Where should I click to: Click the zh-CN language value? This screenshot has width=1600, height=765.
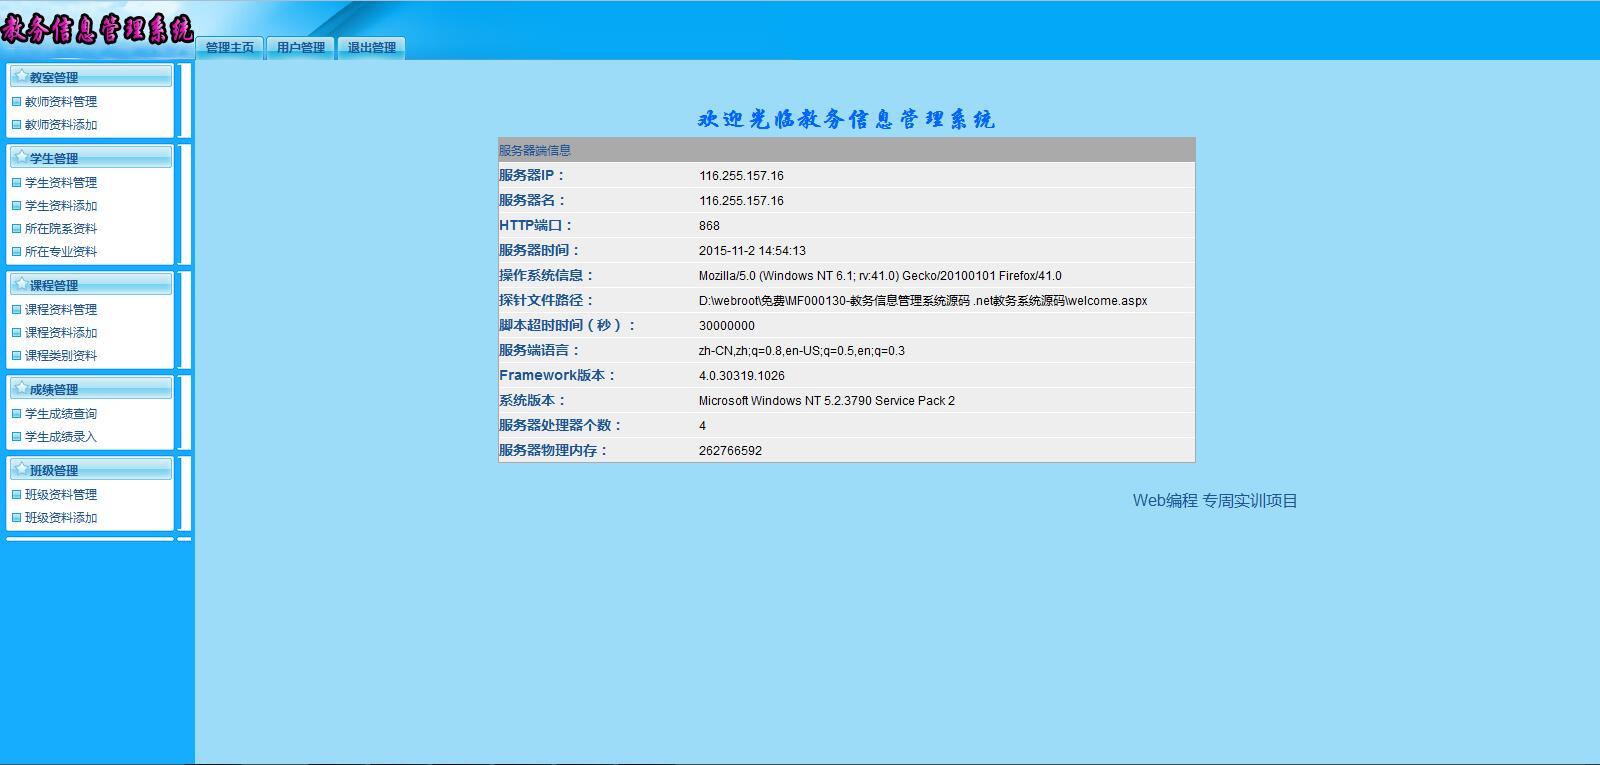(802, 351)
